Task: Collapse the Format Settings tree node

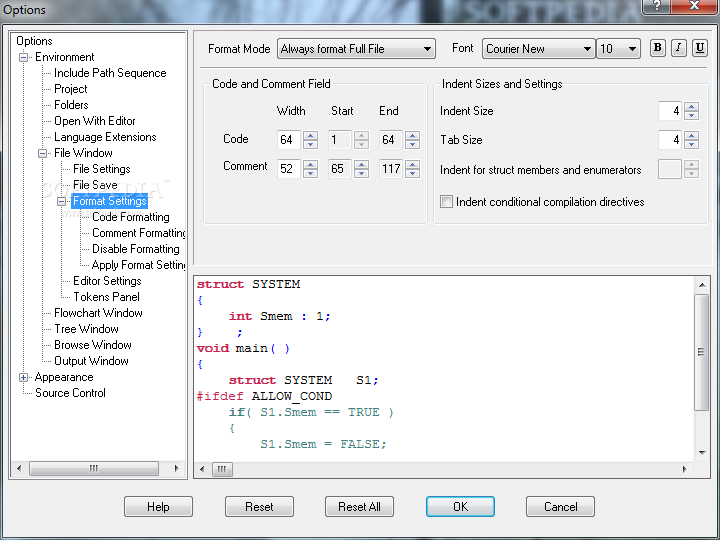Action: click(61, 202)
